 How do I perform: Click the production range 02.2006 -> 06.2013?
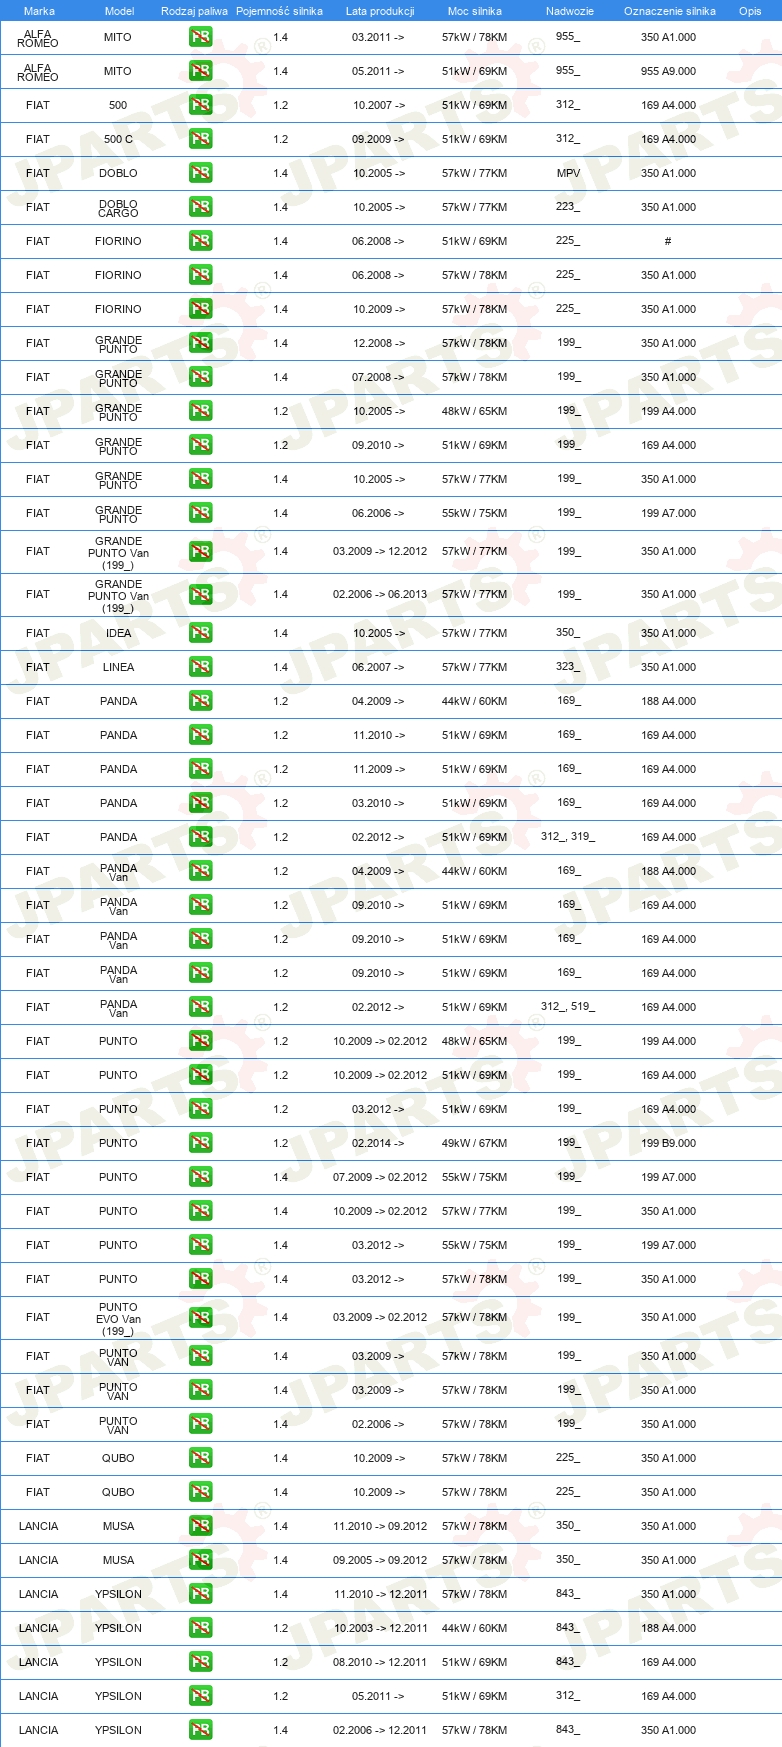pos(380,594)
